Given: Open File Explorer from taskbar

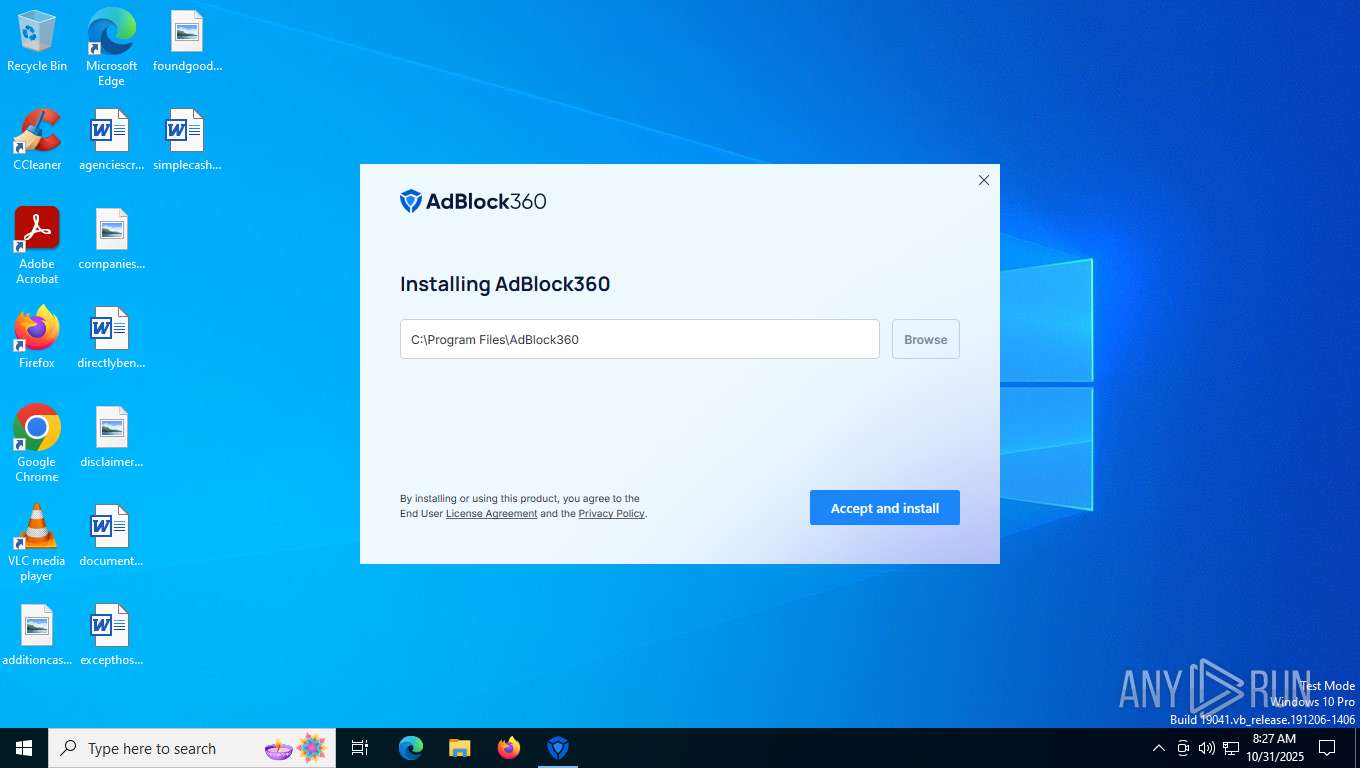Looking at the screenshot, I should coord(460,748).
